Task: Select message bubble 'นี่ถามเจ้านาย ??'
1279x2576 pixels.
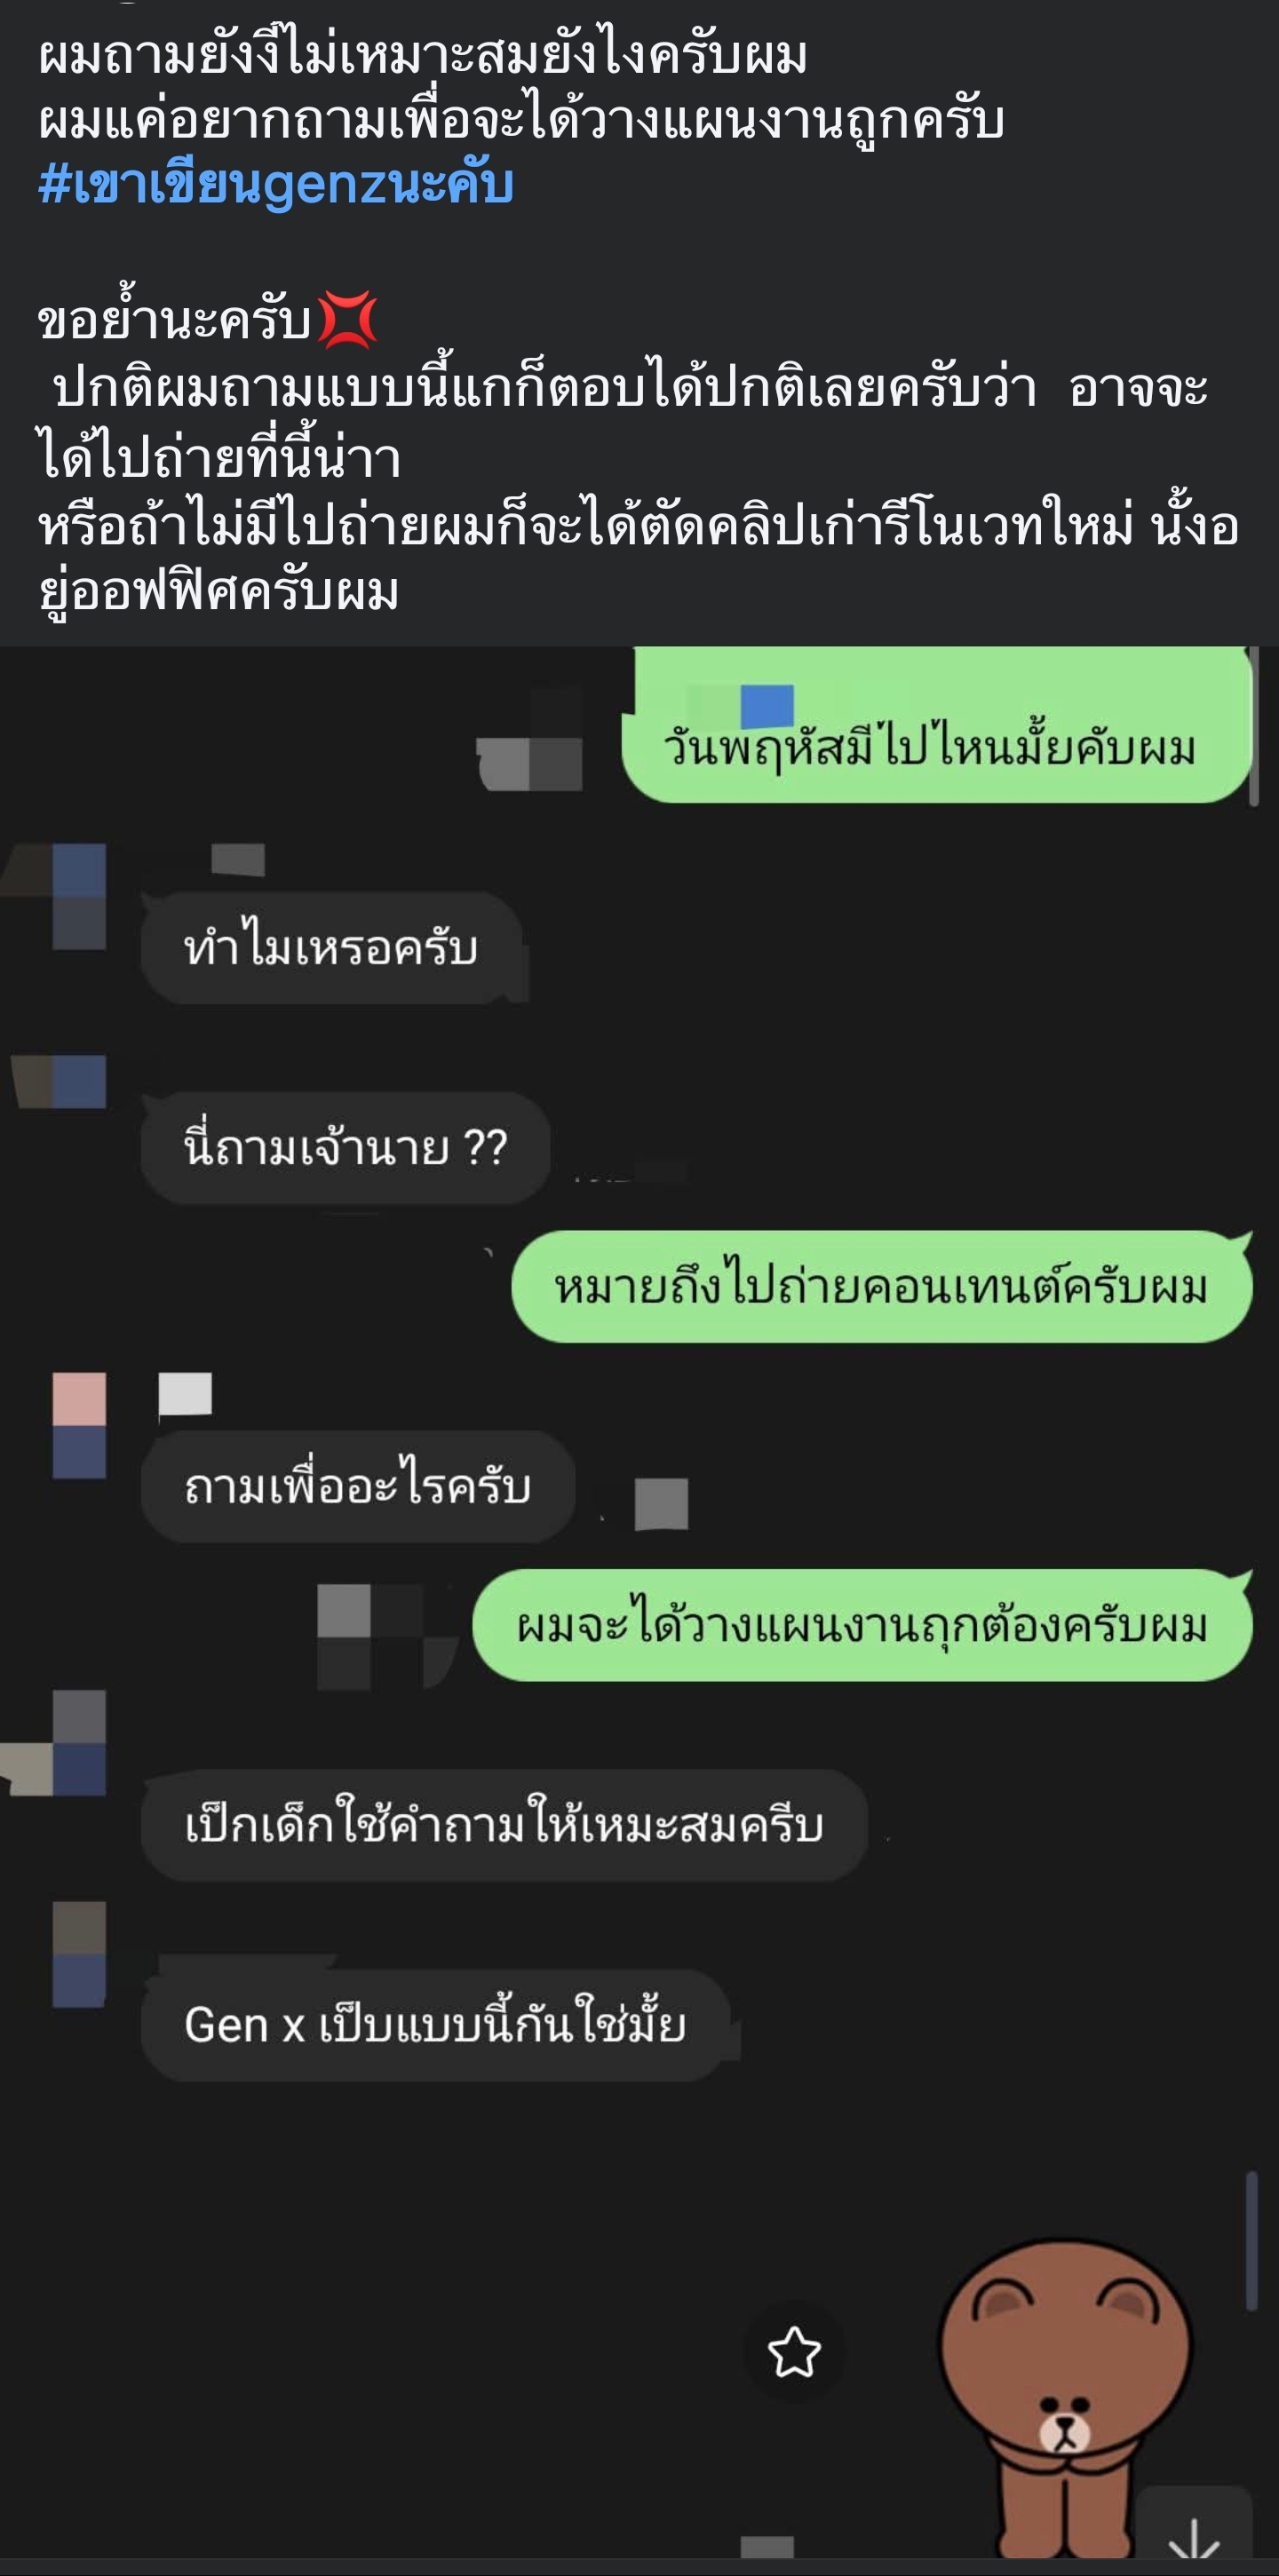Action: point(346,1148)
